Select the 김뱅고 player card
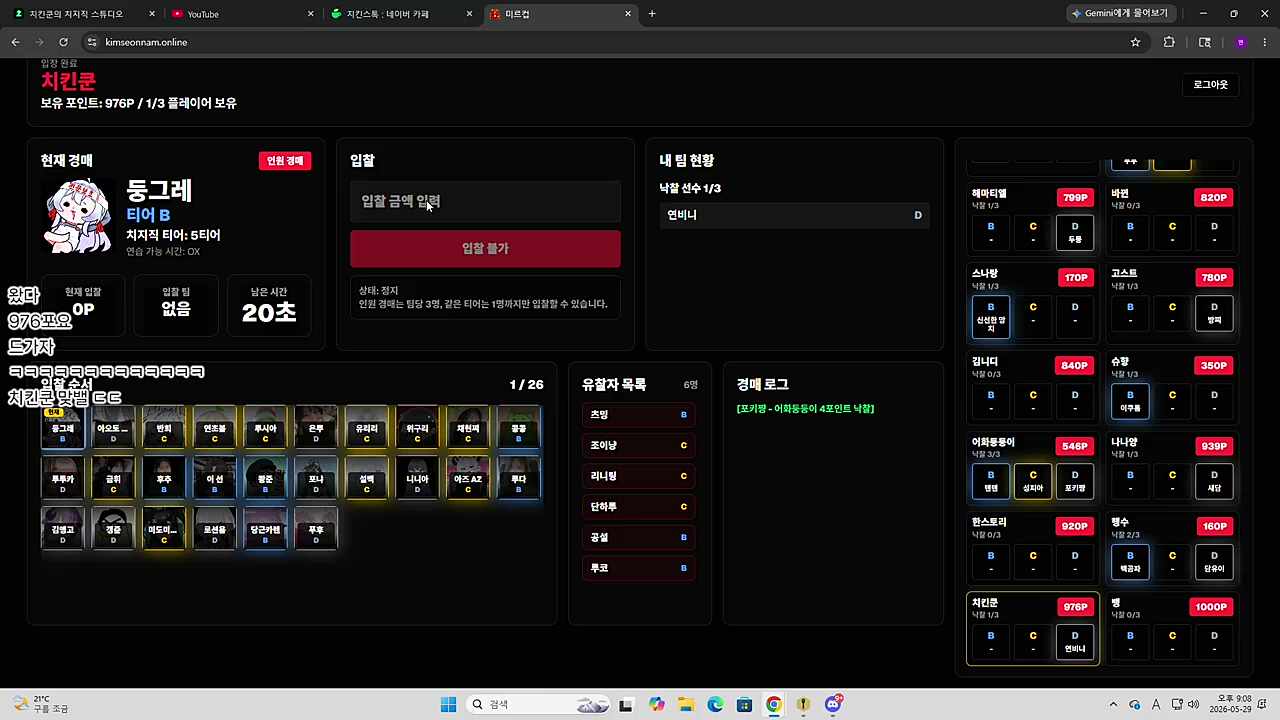 pyautogui.click(x=63, y=529)
